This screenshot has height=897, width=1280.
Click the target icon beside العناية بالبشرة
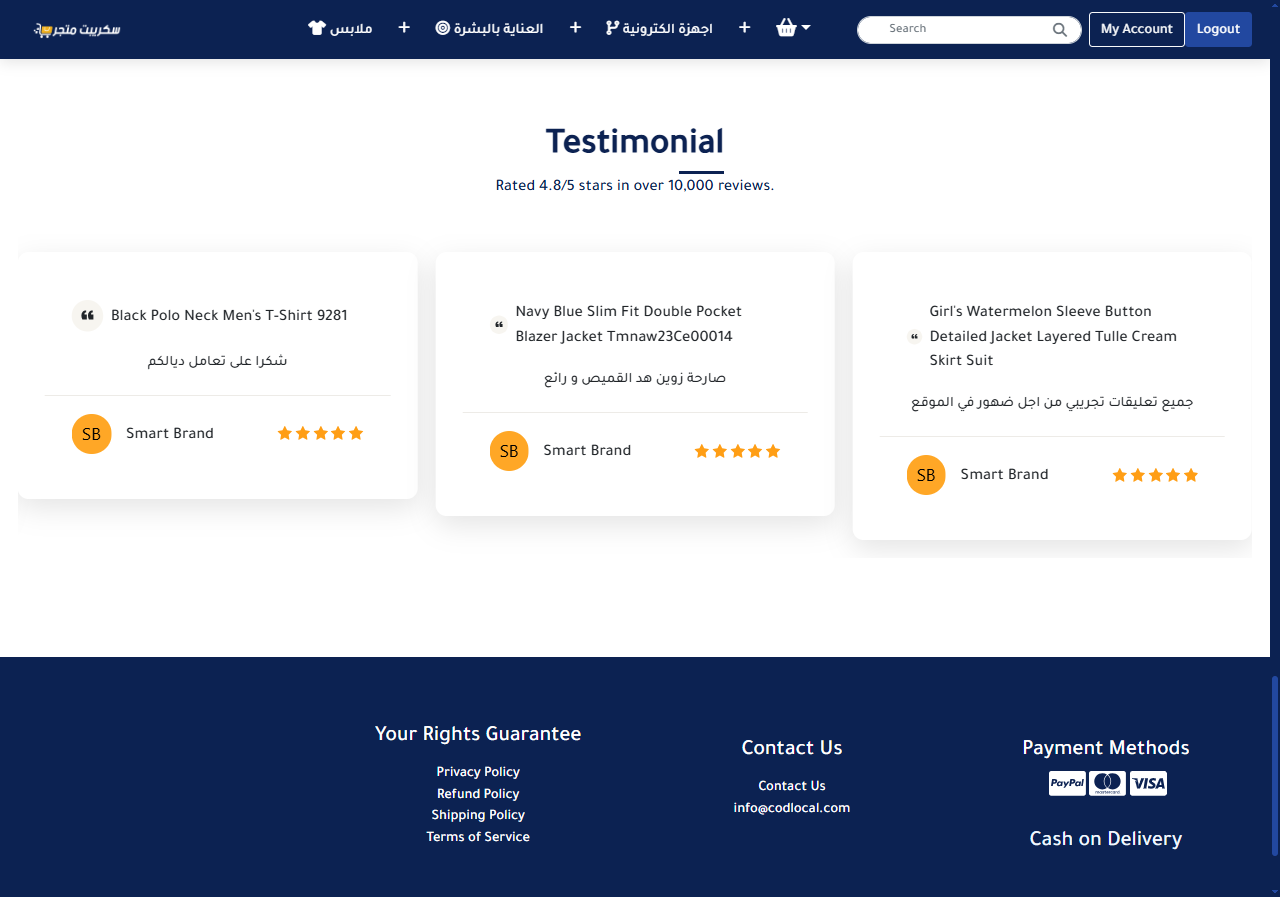pyautogui.click(x=443, y=28)
